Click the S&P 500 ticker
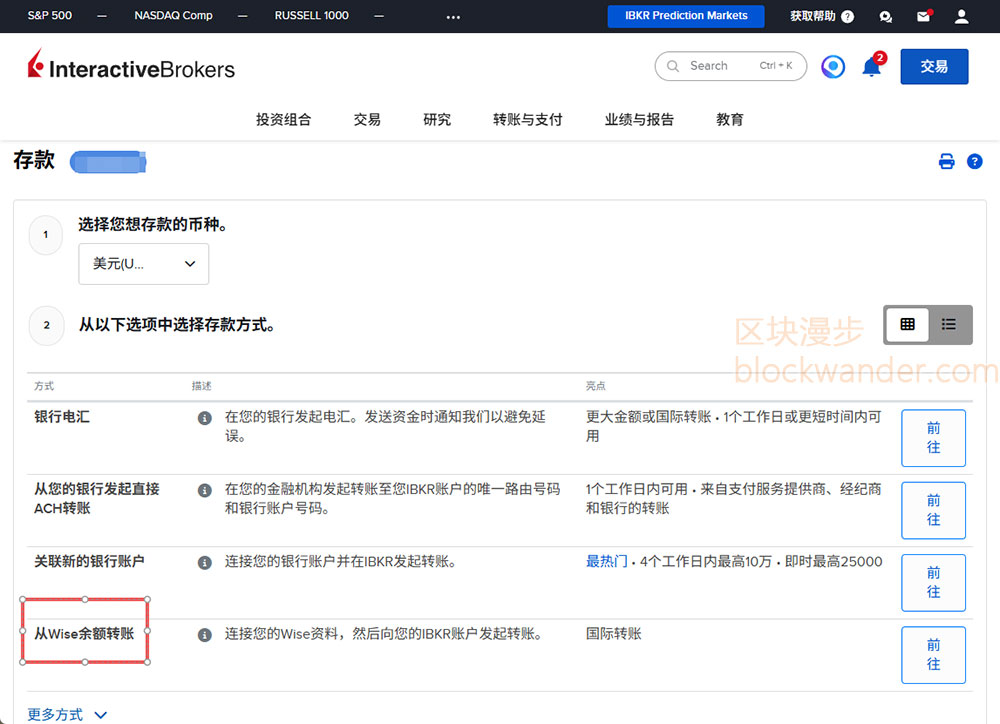The width and height of the screenshot is (1000, 724). (50, 15)
